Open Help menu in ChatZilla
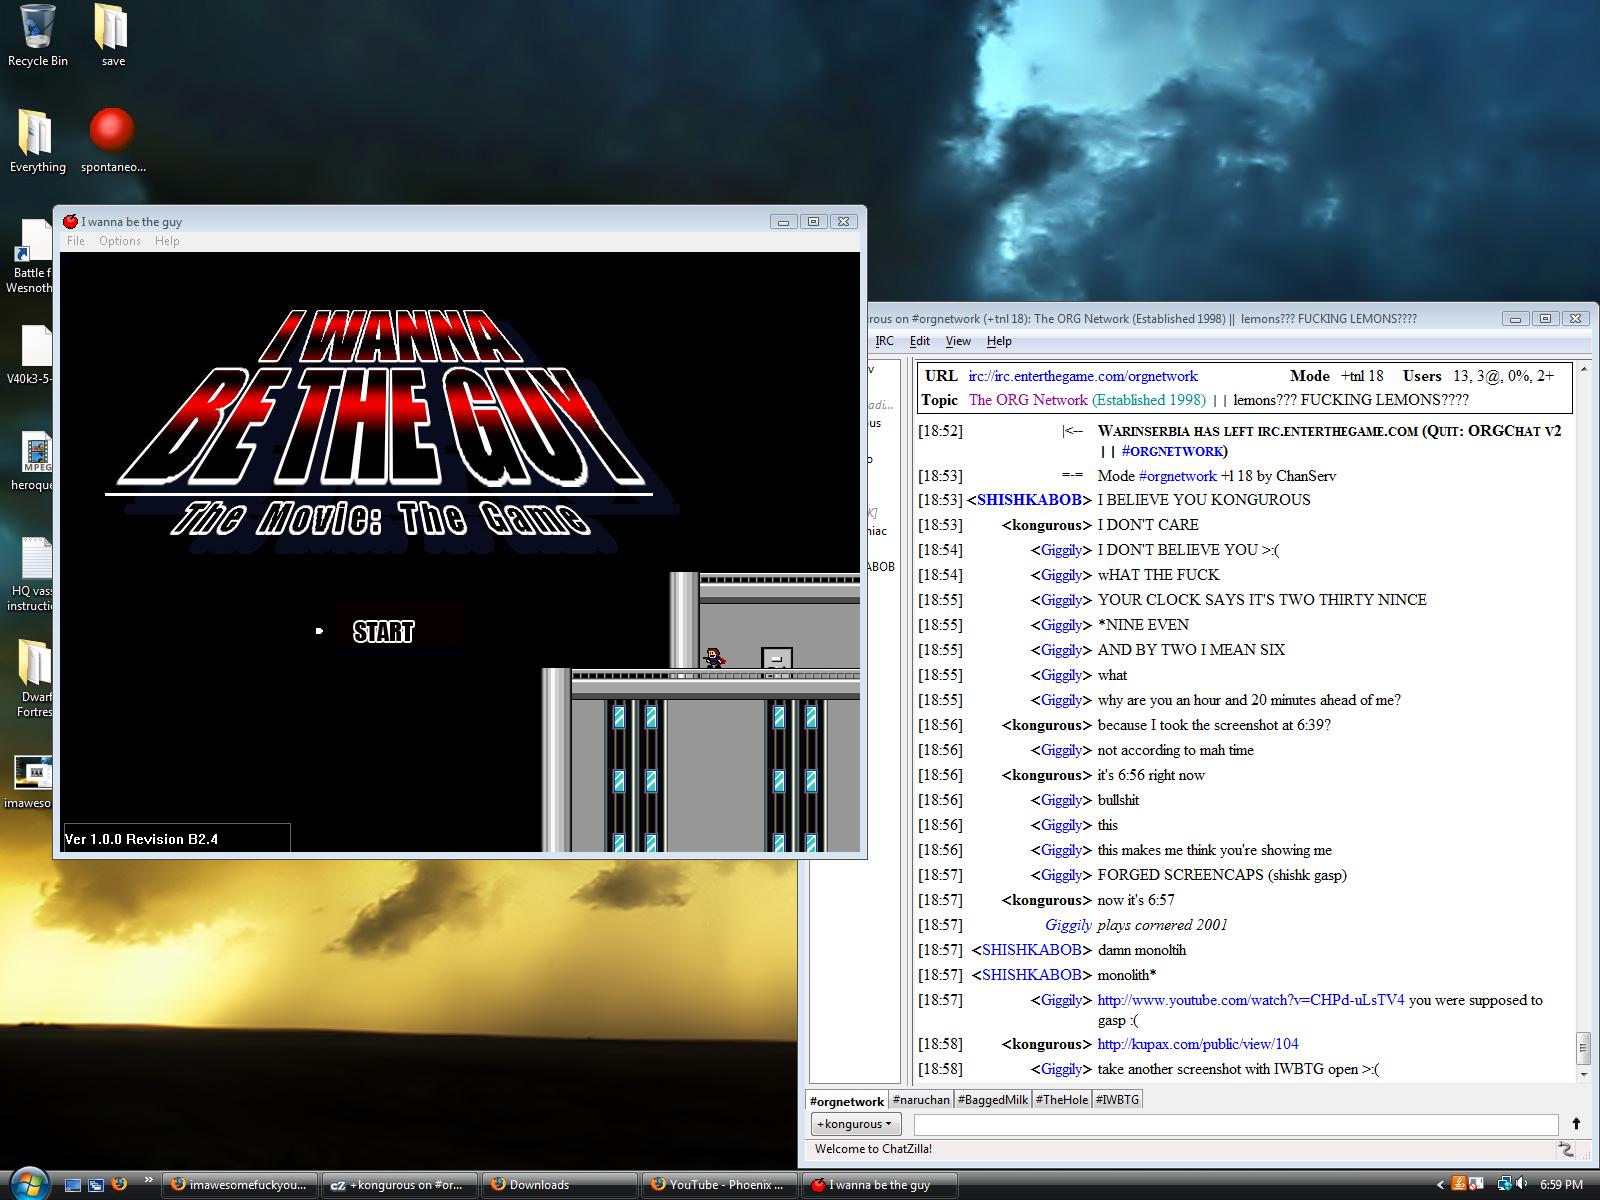This screenshot has width=1600, height=1200. point(999,341)
